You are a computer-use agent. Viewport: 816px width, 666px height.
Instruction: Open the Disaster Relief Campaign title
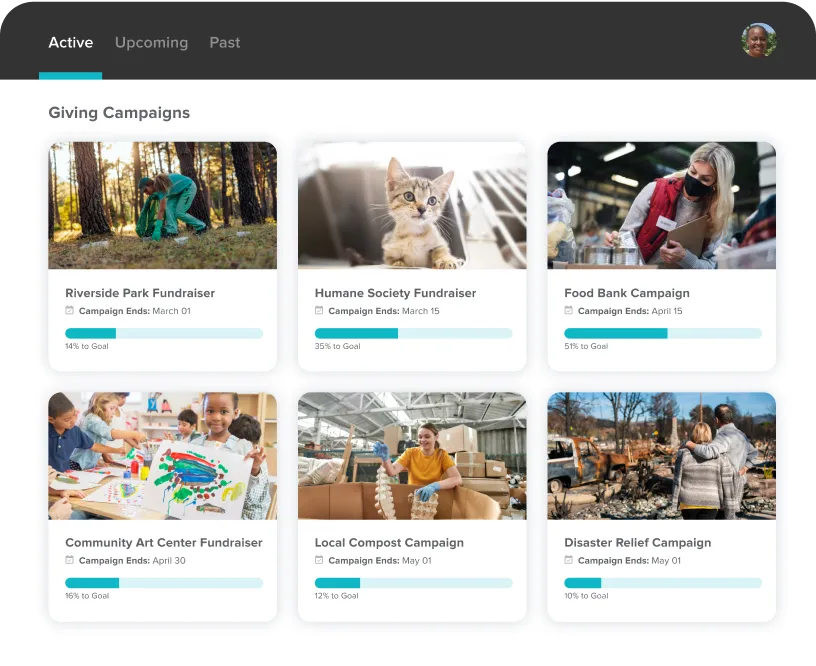point(638,543)
